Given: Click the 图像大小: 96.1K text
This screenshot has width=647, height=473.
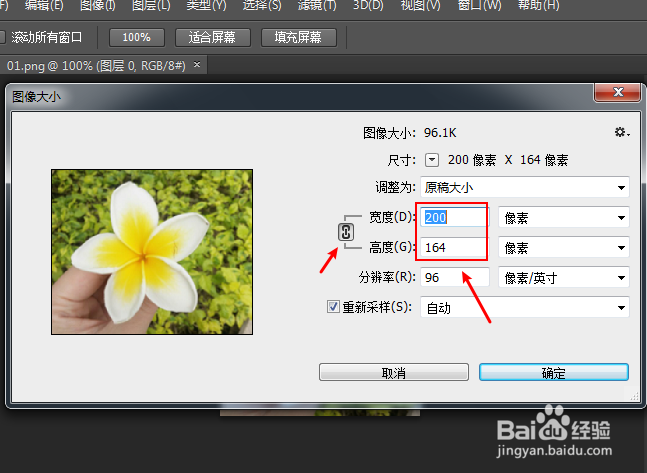Looking at the screenshot, I should [x=410, y=133].
